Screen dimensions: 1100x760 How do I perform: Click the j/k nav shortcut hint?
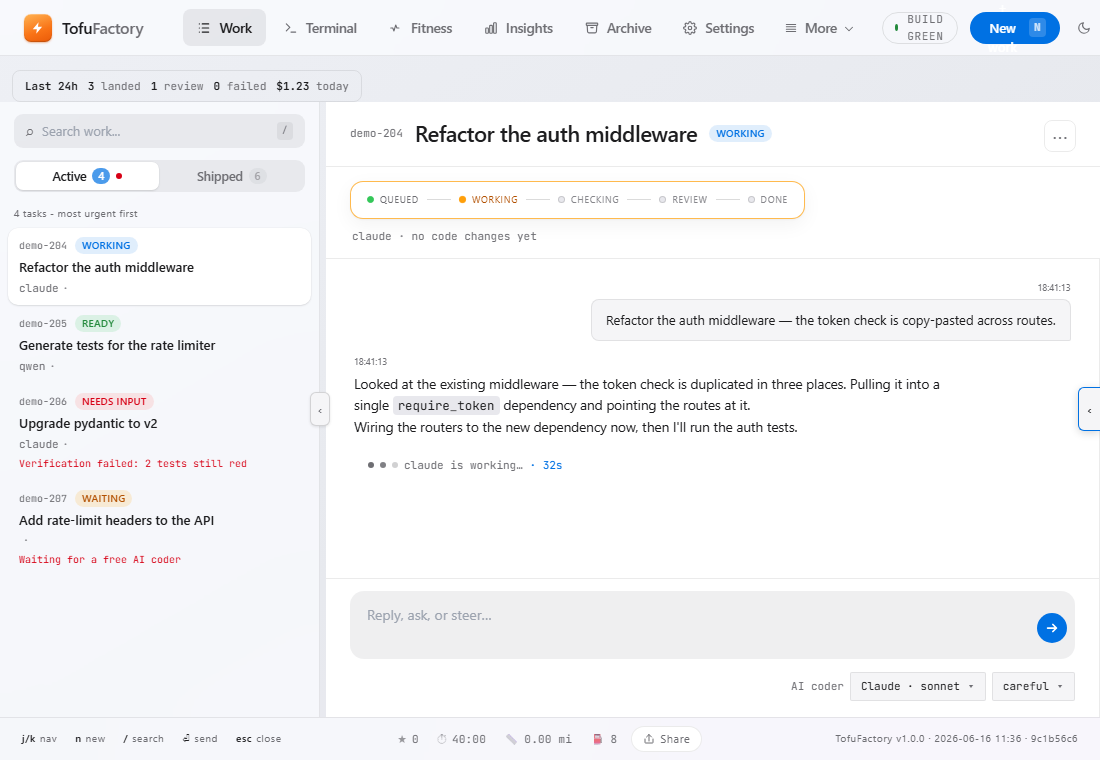click(x=39, y=739)
